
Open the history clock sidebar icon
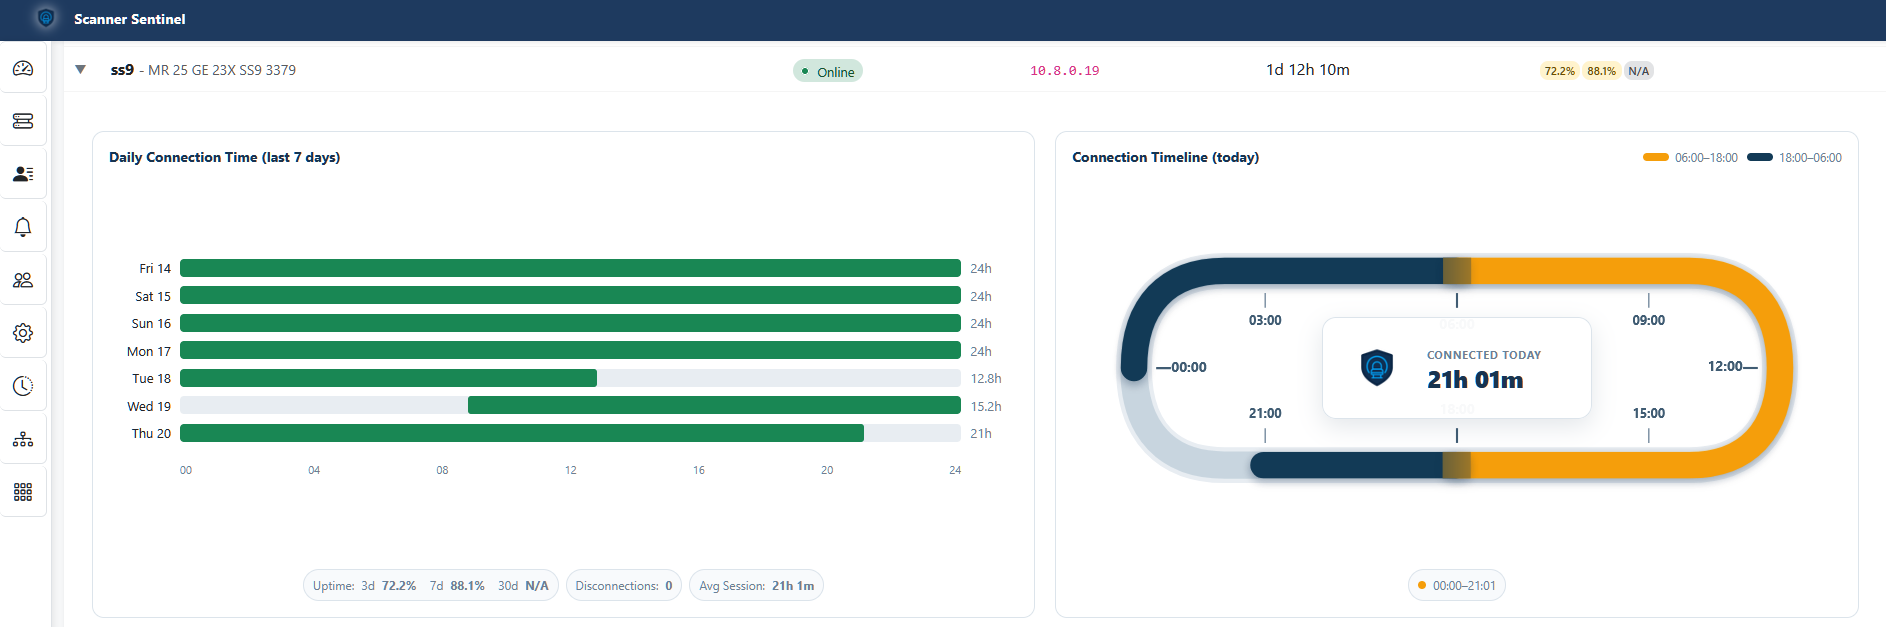coord(23,386)
